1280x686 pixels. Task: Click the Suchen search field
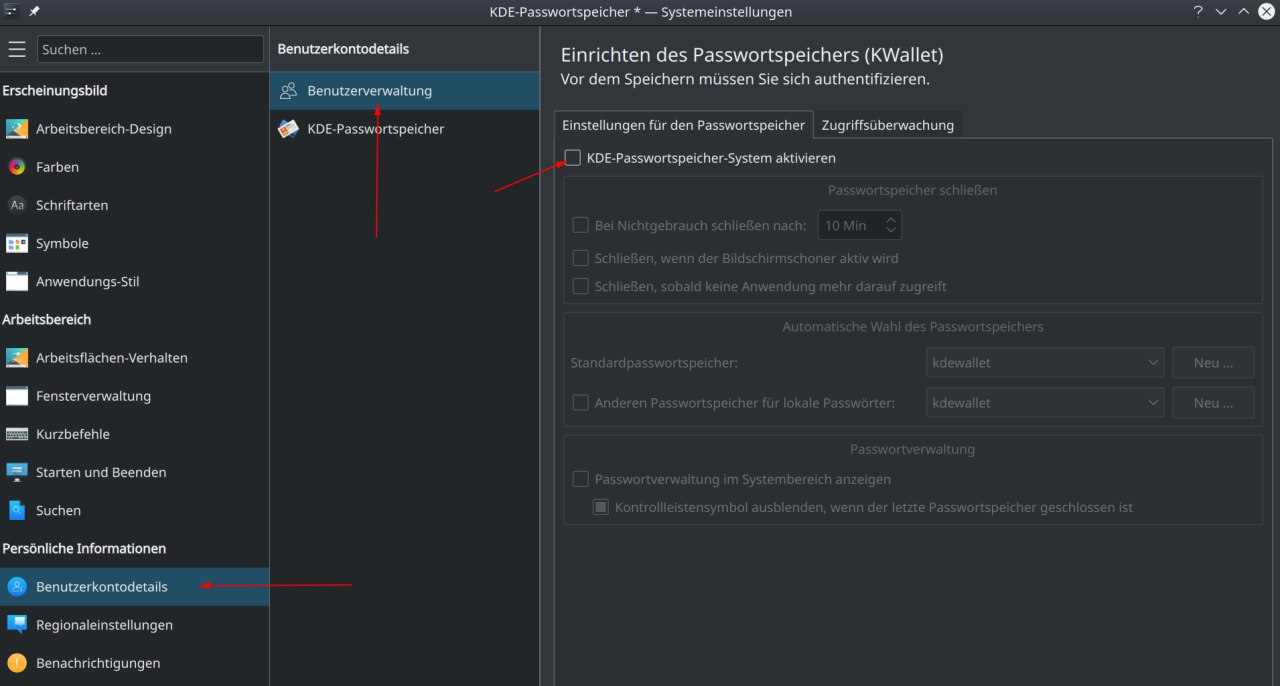[151, 49]
